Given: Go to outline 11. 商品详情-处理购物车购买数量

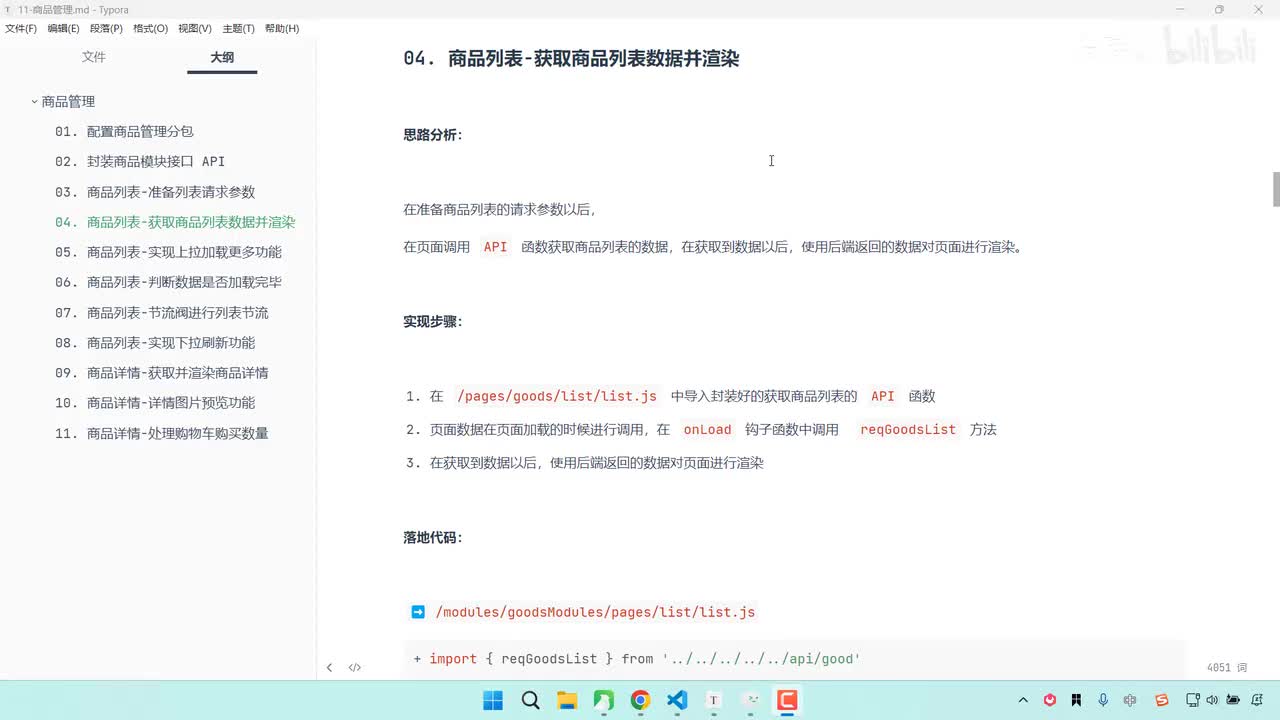Looking at the screenshot, I should (162, 433).
